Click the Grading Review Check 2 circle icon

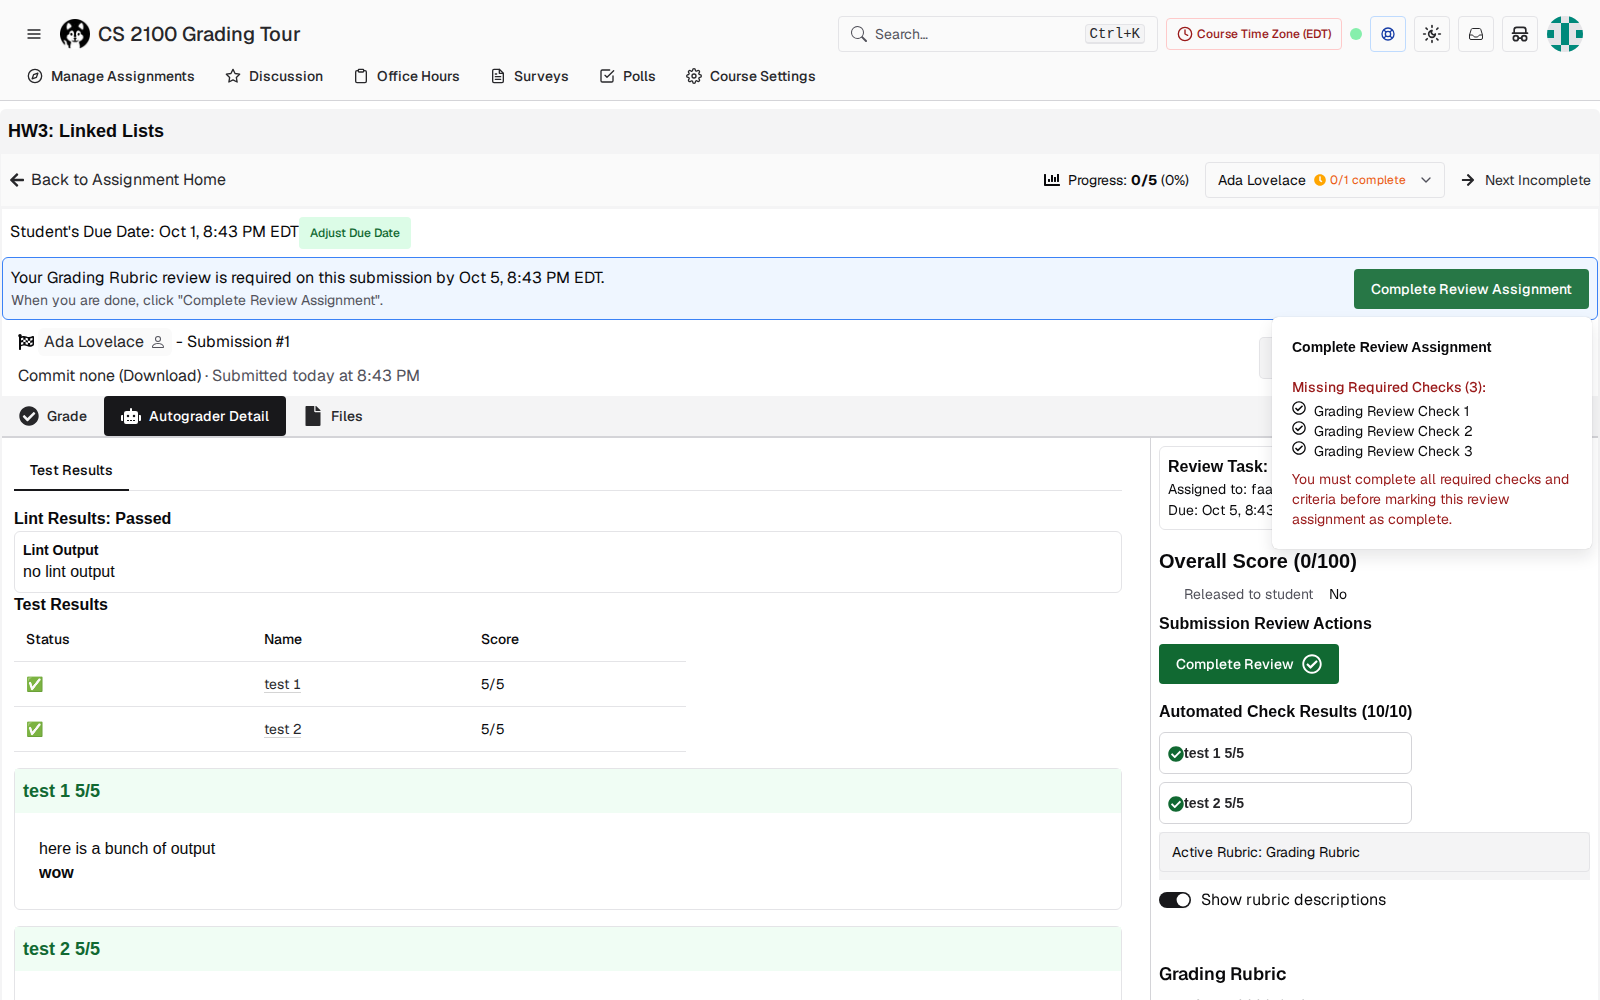click(x=1299, y=429)
